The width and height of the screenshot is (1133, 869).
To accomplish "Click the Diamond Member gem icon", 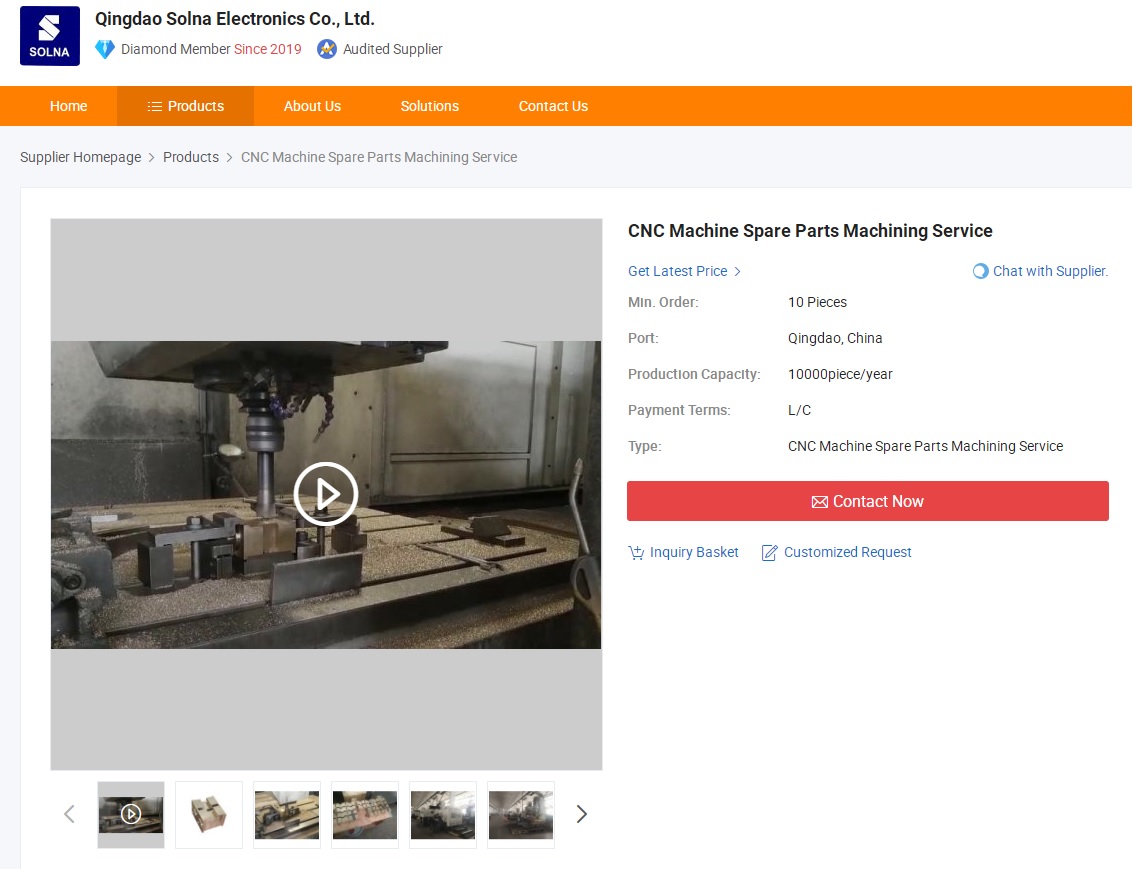I will pos(105,49).
